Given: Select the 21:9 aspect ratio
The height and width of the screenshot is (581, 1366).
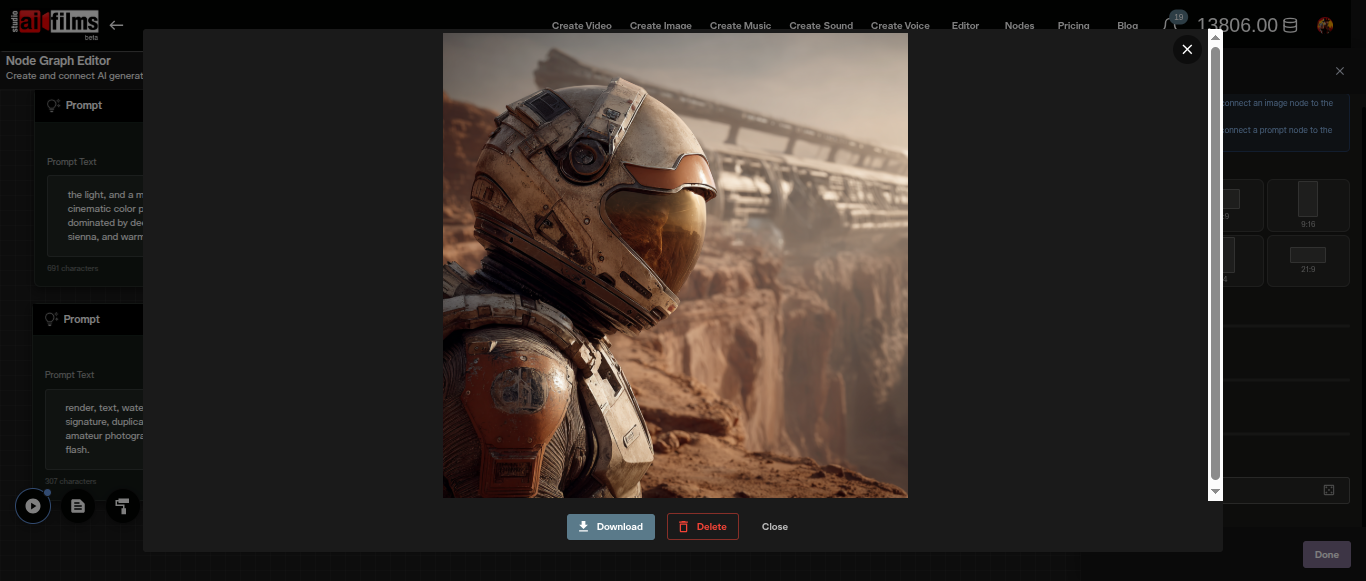Looking at the screenshot, I should (x=1308, y=261).
